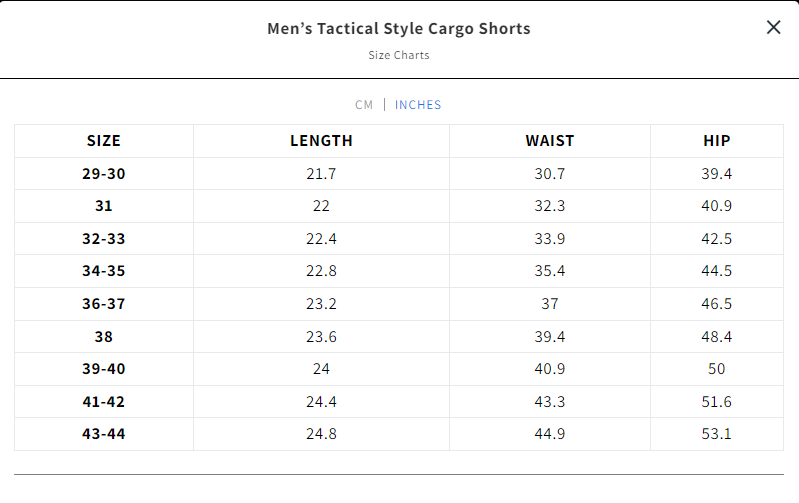Select the 41-42 size row label
Image resolution: width=799 pixels, height=503 pixels.
(104, 402)
